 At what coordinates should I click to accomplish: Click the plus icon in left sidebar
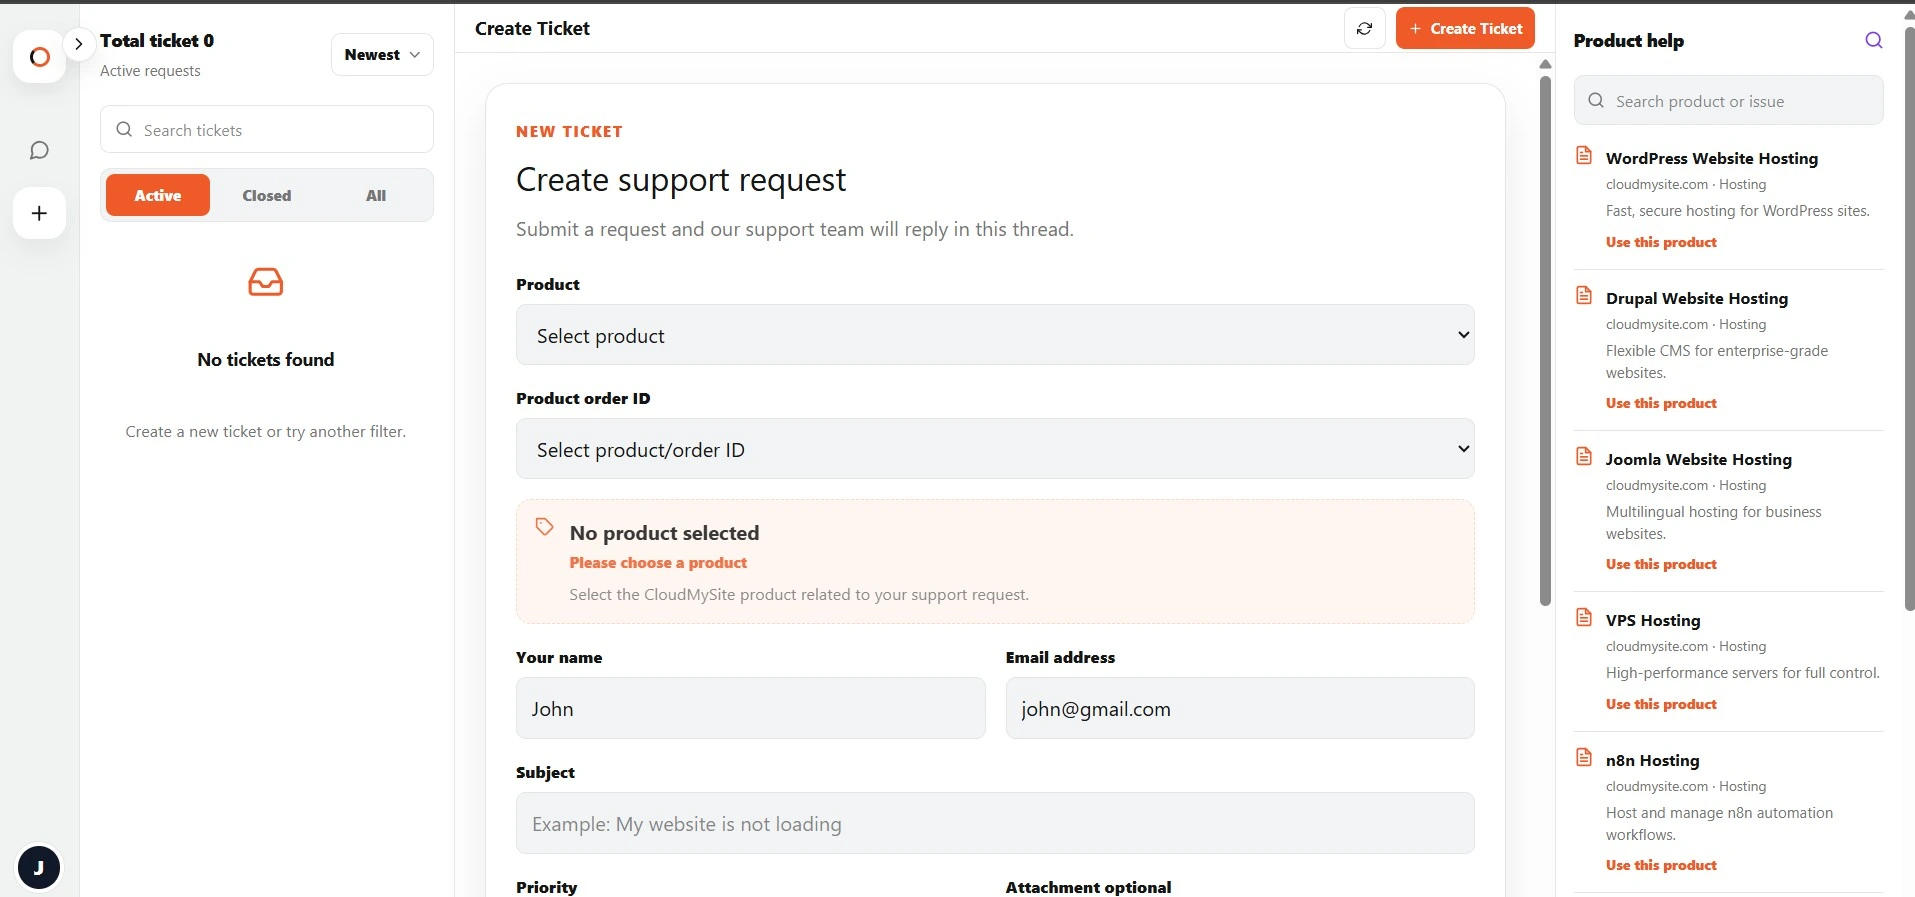39,213
